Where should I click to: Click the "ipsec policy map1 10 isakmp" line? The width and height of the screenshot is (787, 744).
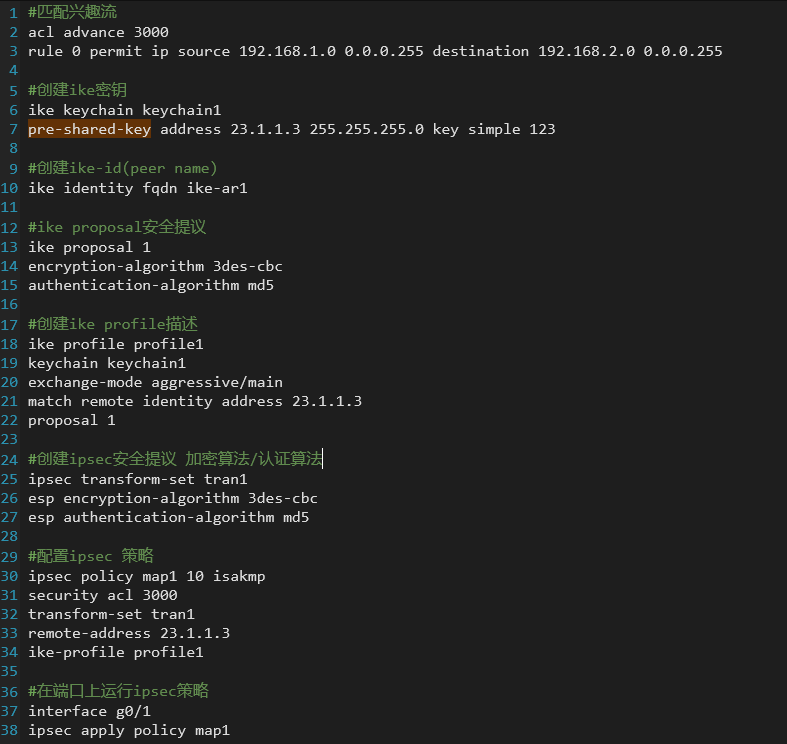(x=146, y=576)
